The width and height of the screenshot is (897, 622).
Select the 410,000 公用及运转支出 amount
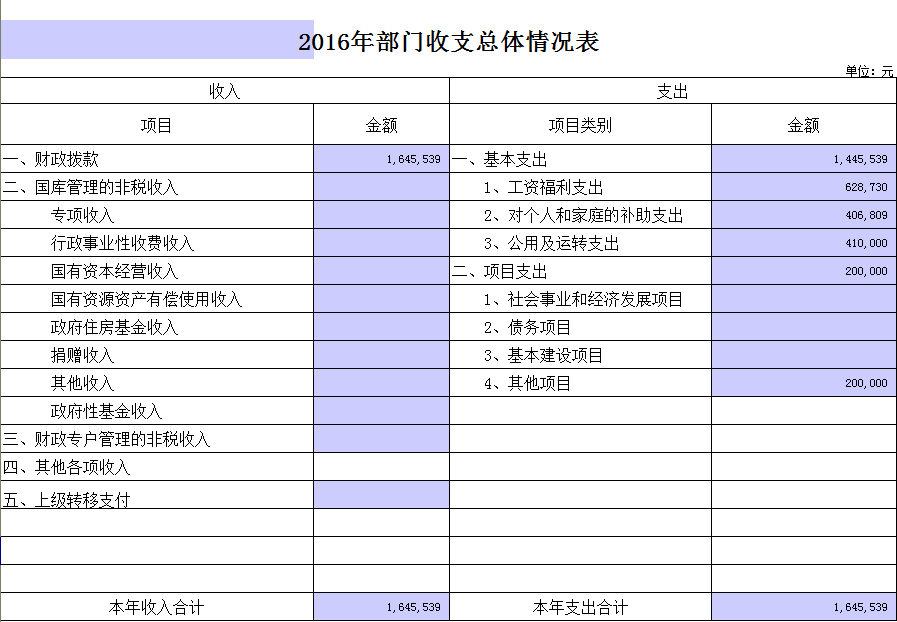(x=803, y=243)
